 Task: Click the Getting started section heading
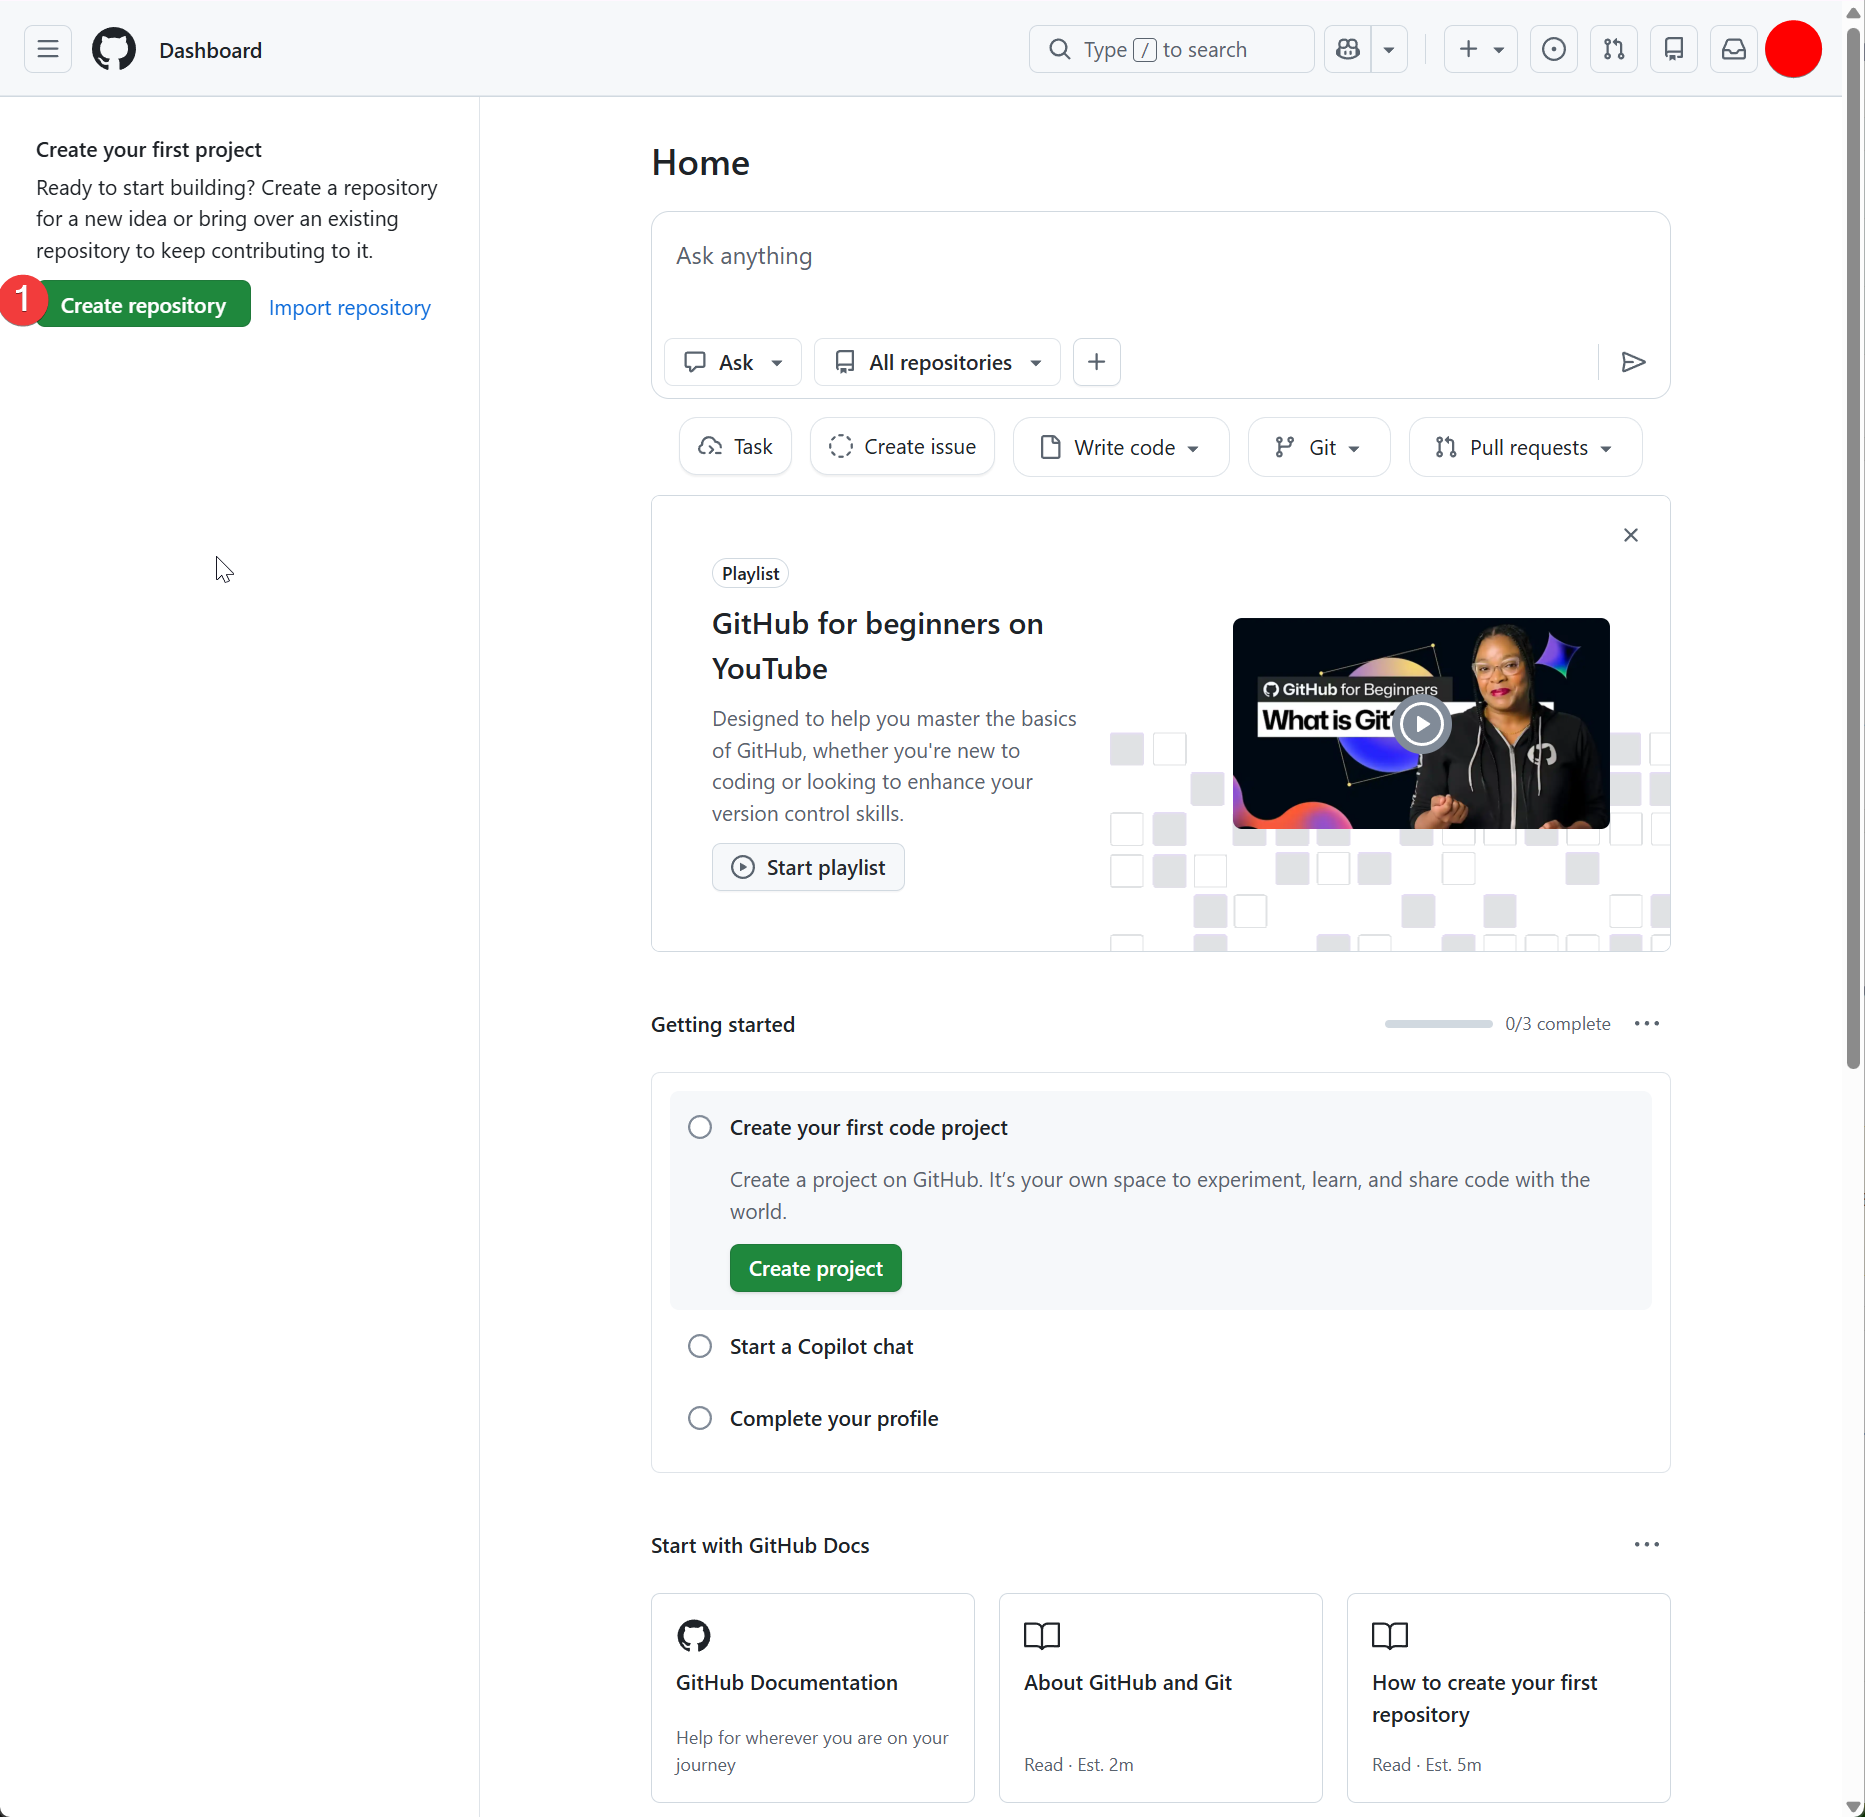(x=723, y=1024)
